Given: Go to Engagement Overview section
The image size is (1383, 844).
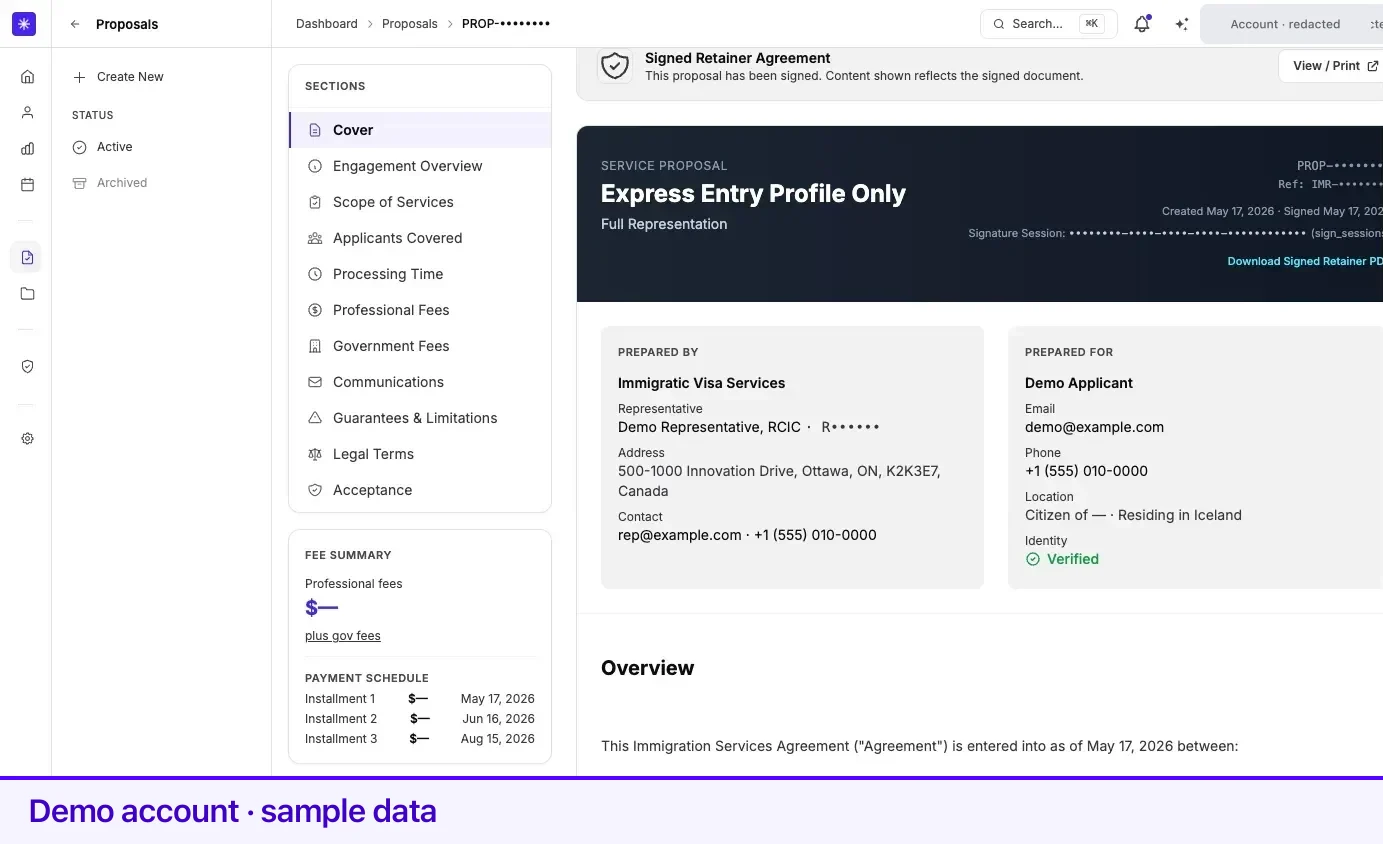Looking at the screenshot, I should [420, 166].
